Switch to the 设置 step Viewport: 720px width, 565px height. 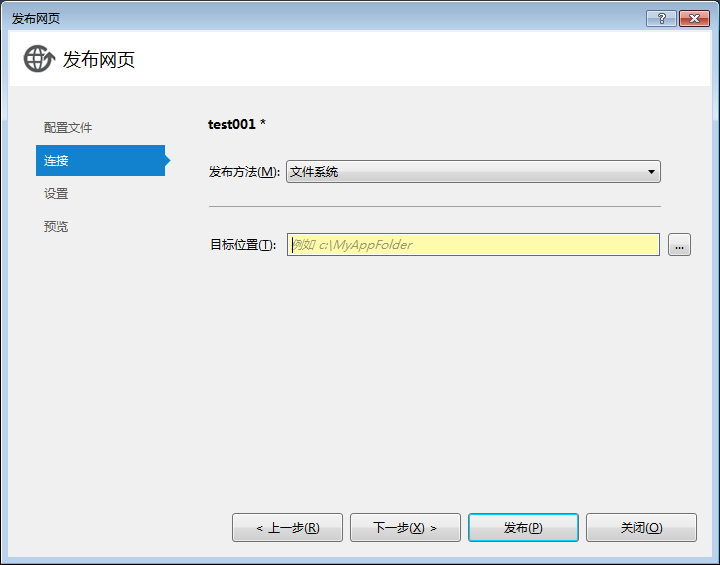56,193
